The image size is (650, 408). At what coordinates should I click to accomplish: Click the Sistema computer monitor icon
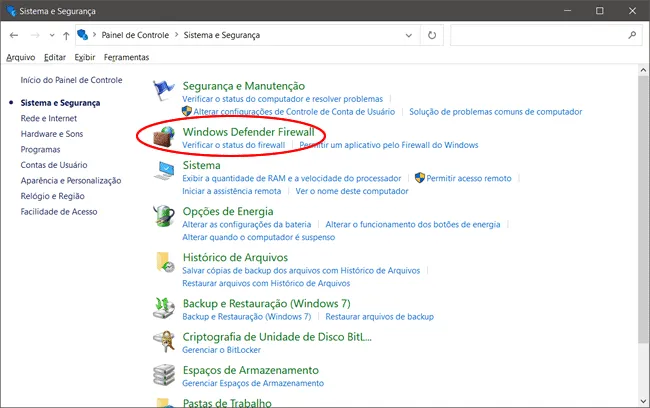click(x=165, y=170)
